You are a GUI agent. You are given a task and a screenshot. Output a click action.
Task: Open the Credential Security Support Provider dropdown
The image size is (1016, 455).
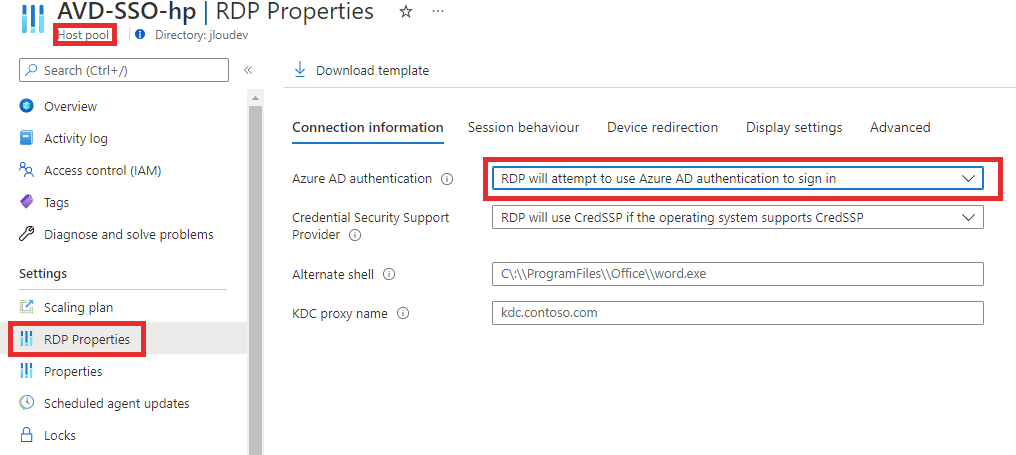738,218
